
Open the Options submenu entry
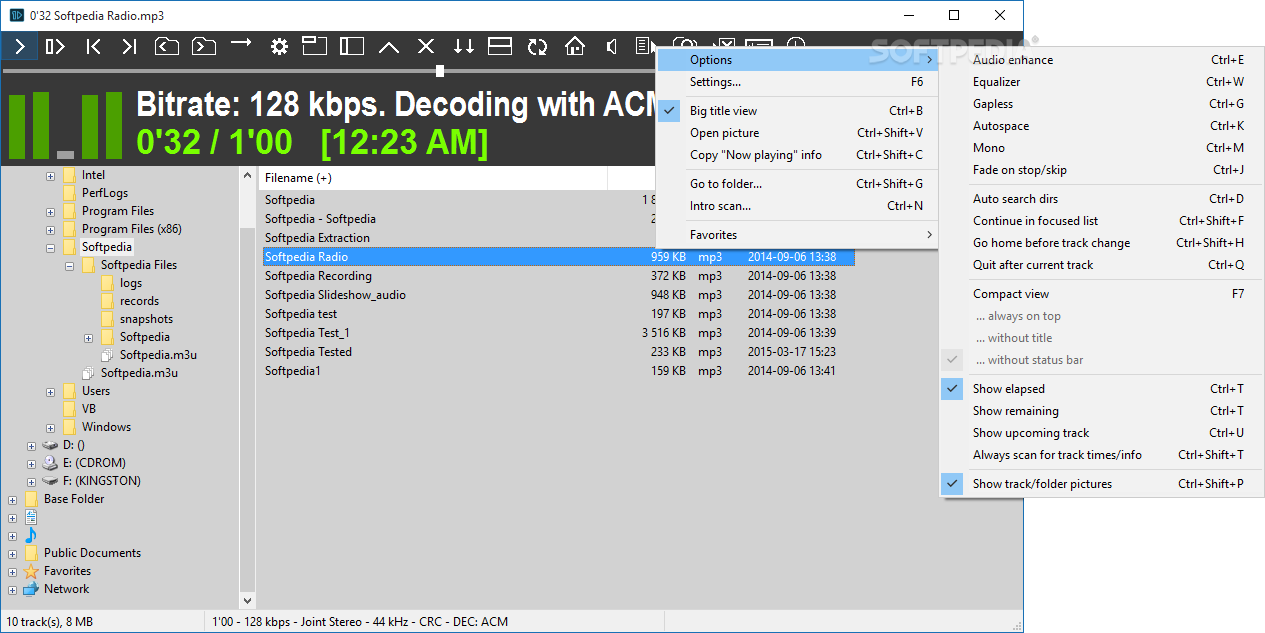797,60
